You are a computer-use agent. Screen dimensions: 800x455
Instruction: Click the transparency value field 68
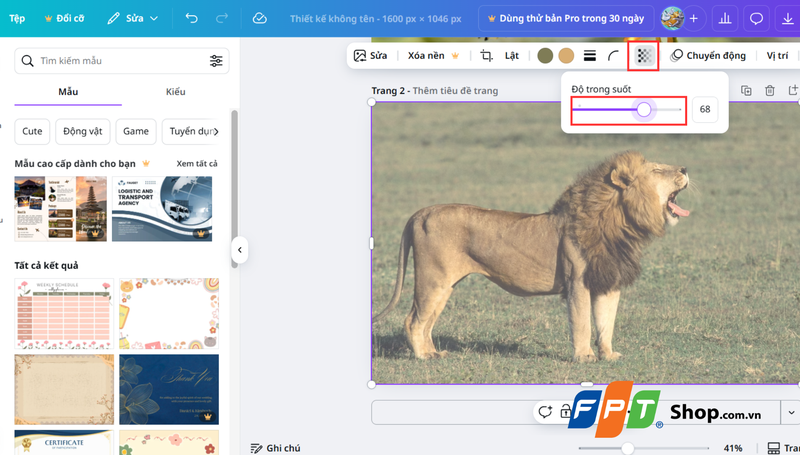click(x=705, y=109)
